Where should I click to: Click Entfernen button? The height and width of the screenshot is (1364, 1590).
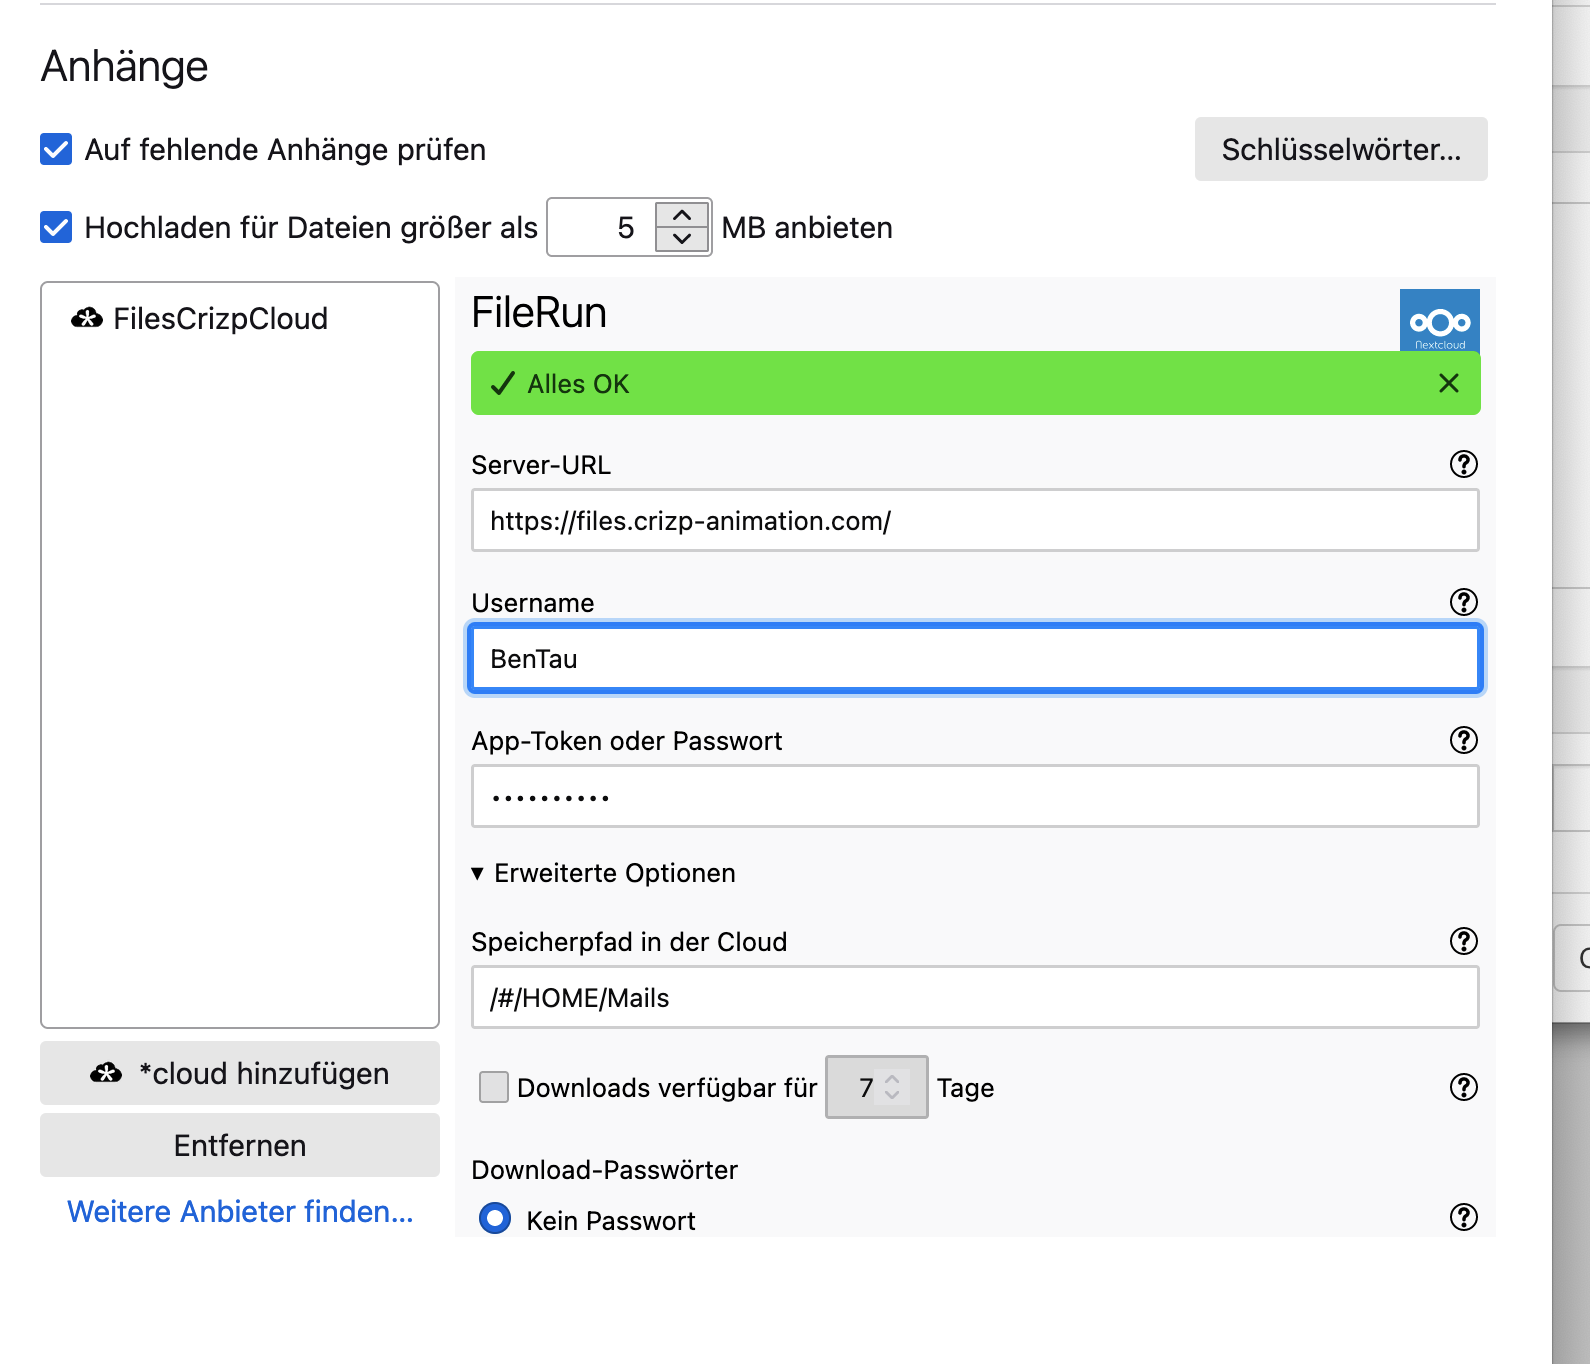pyautogui.click(x=240, y=1145)
